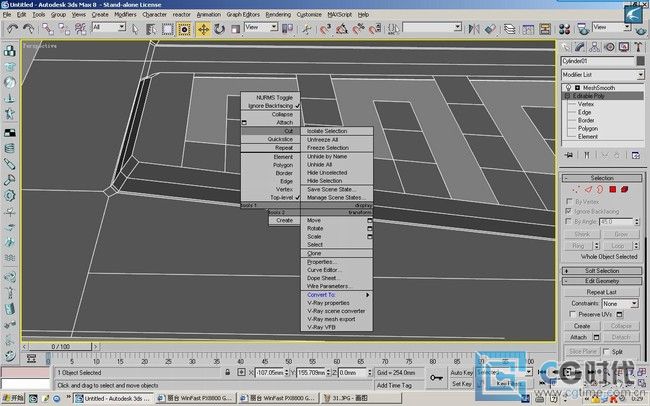This screenshot has width=650, height=406.
Task: Open the reference coordinate View dropdown
Action: (261, 27)
